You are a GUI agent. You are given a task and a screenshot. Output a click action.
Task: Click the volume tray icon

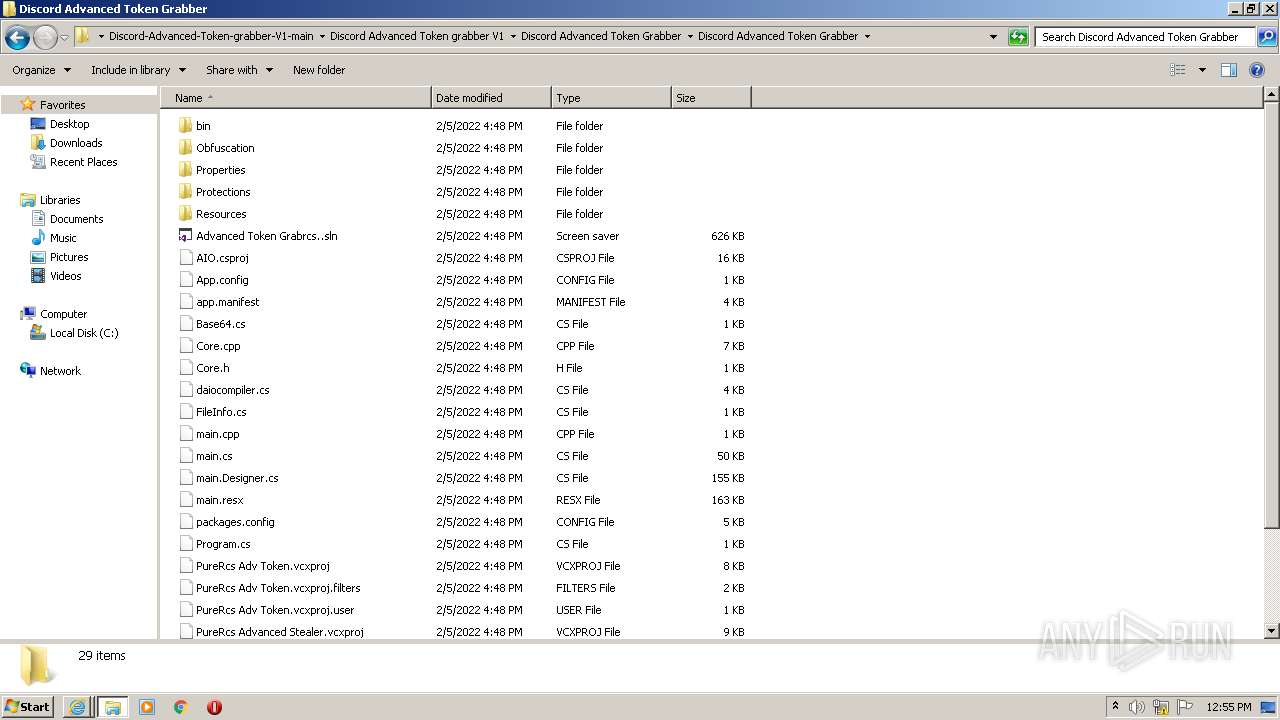pos(1138,707)
